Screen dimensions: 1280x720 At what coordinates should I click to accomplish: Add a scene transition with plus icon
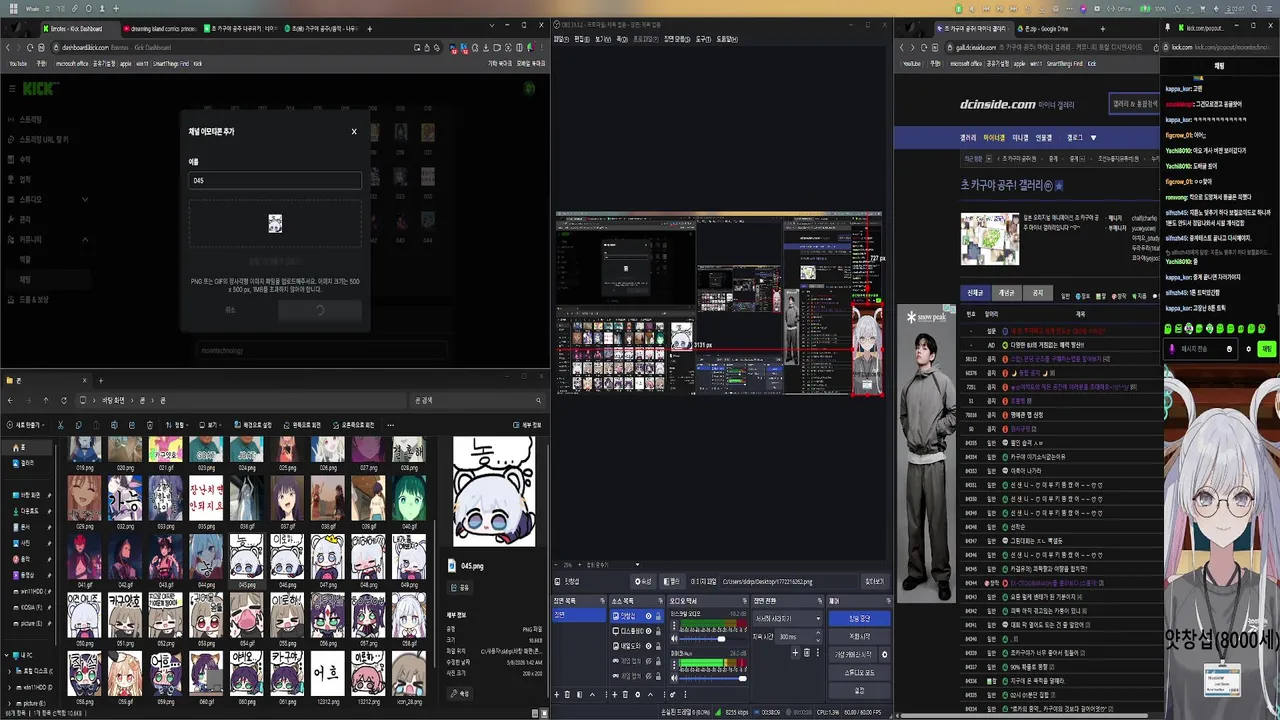[795, 653]
